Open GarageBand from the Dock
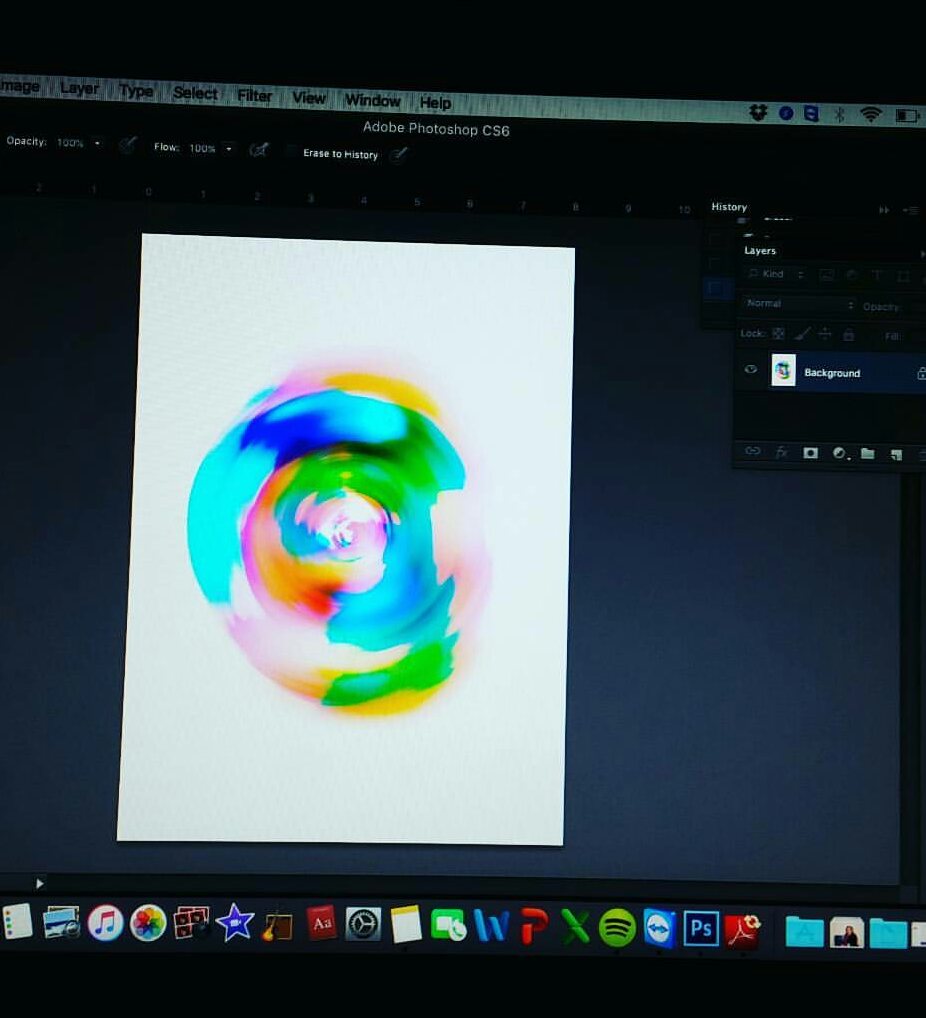This screenshot has height=1018, width=926. click(x=277, y=924)
